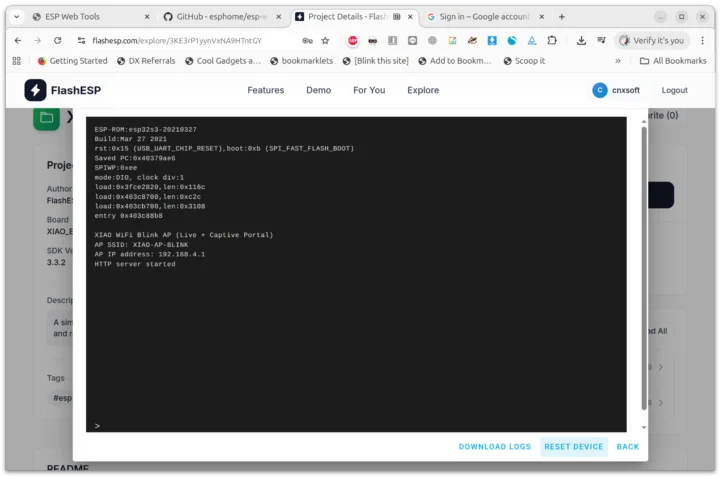Switch to Sign in Google account tab
Image resolution: width=720 pixels, height=477 pixels.
click(x=484, y=17)
